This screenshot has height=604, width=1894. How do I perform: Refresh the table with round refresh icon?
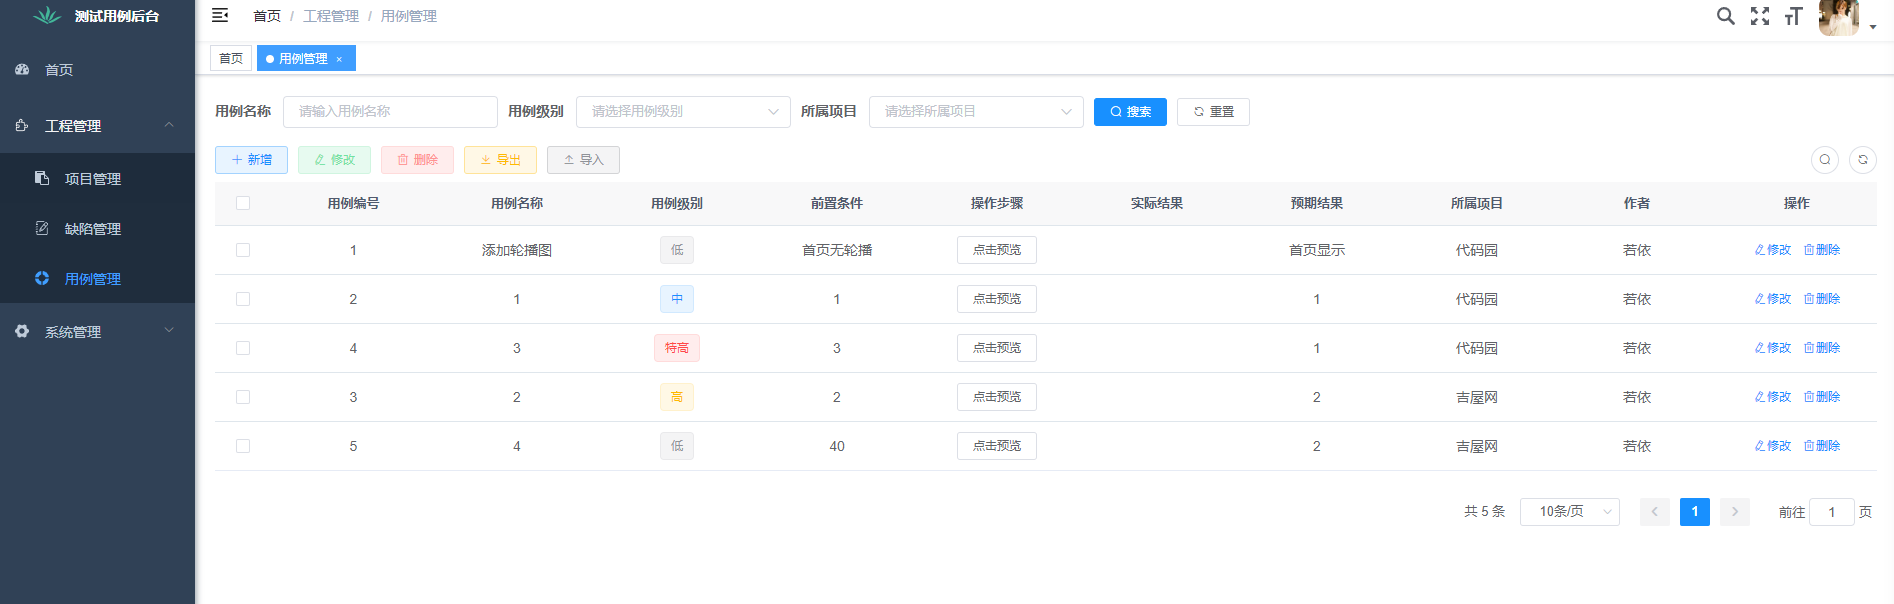[1863, 160]
